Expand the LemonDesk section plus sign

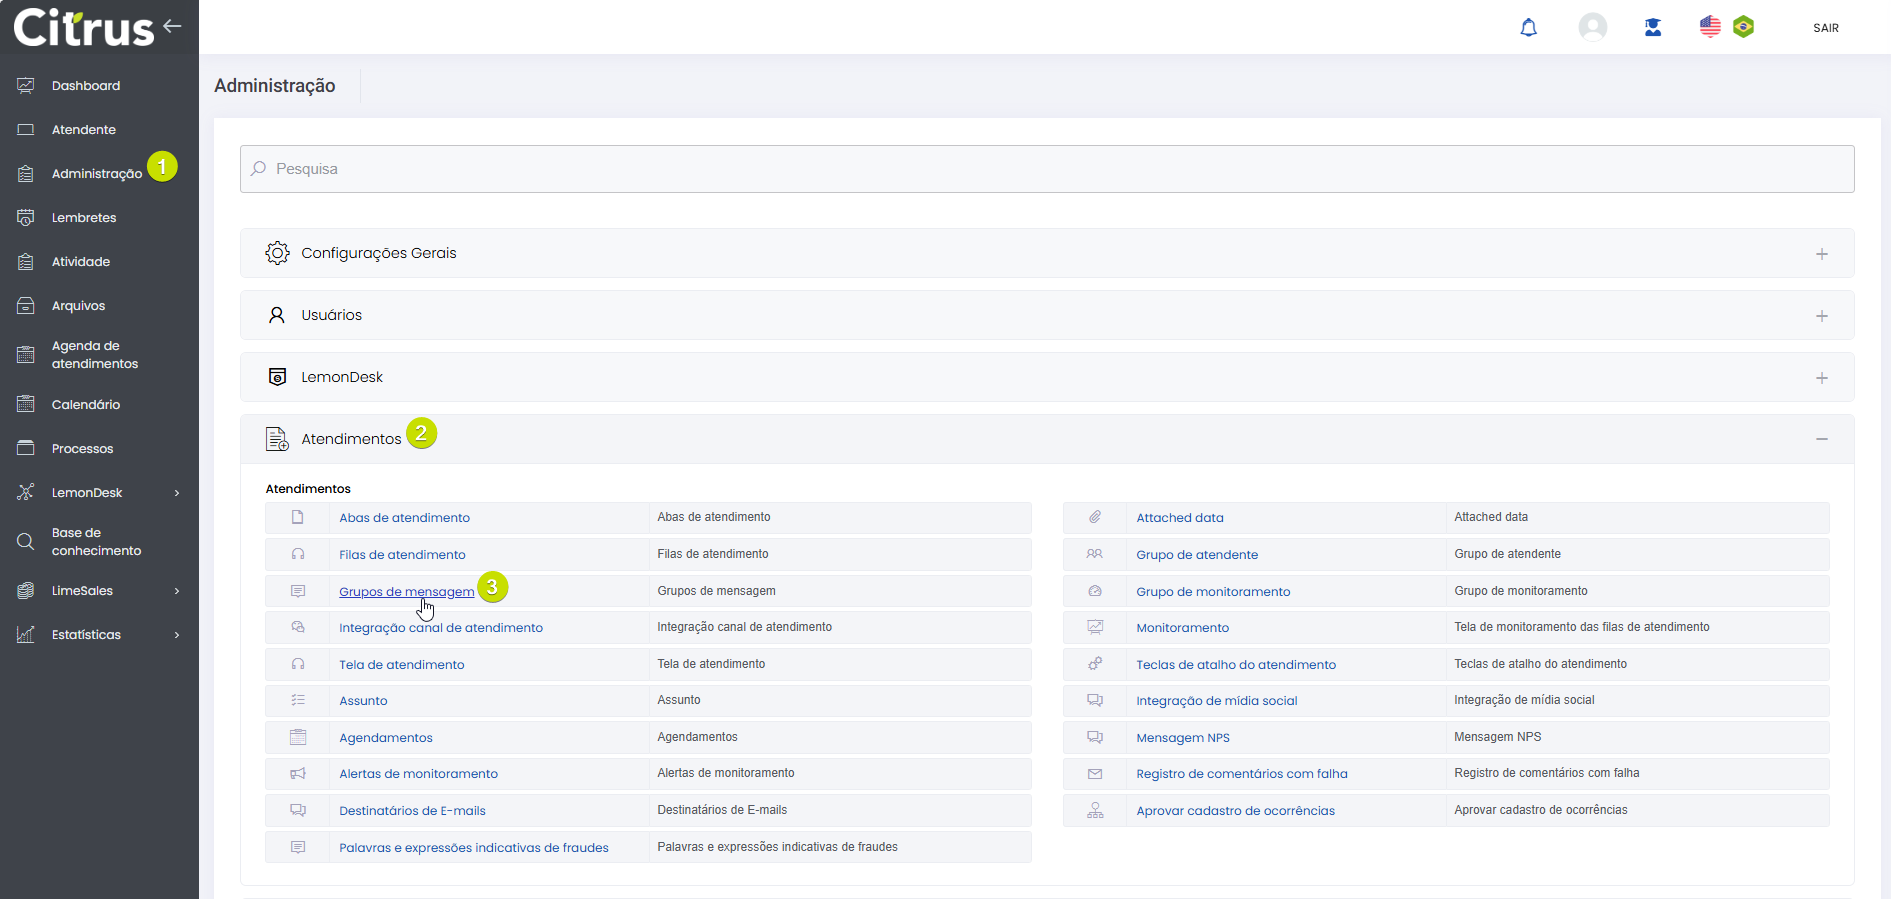coord(1821,378)
